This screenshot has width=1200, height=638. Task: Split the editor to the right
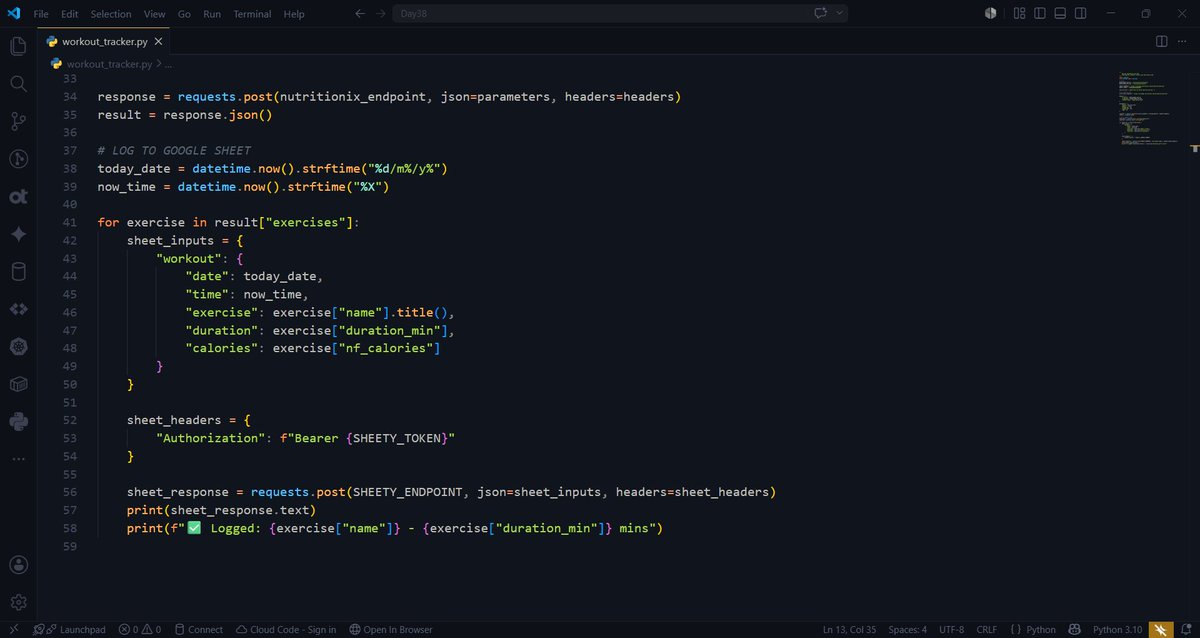[1161, 41]
